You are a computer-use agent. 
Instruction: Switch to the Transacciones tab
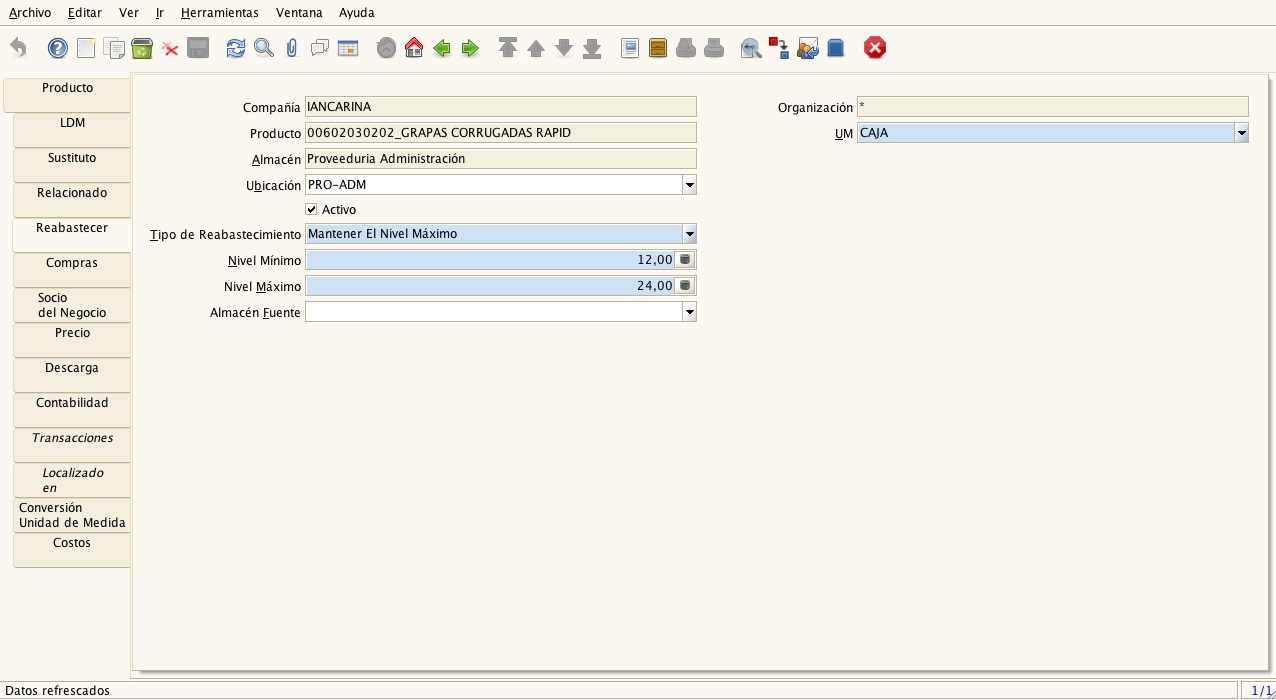pyautogui.click(x=72, y=444)
